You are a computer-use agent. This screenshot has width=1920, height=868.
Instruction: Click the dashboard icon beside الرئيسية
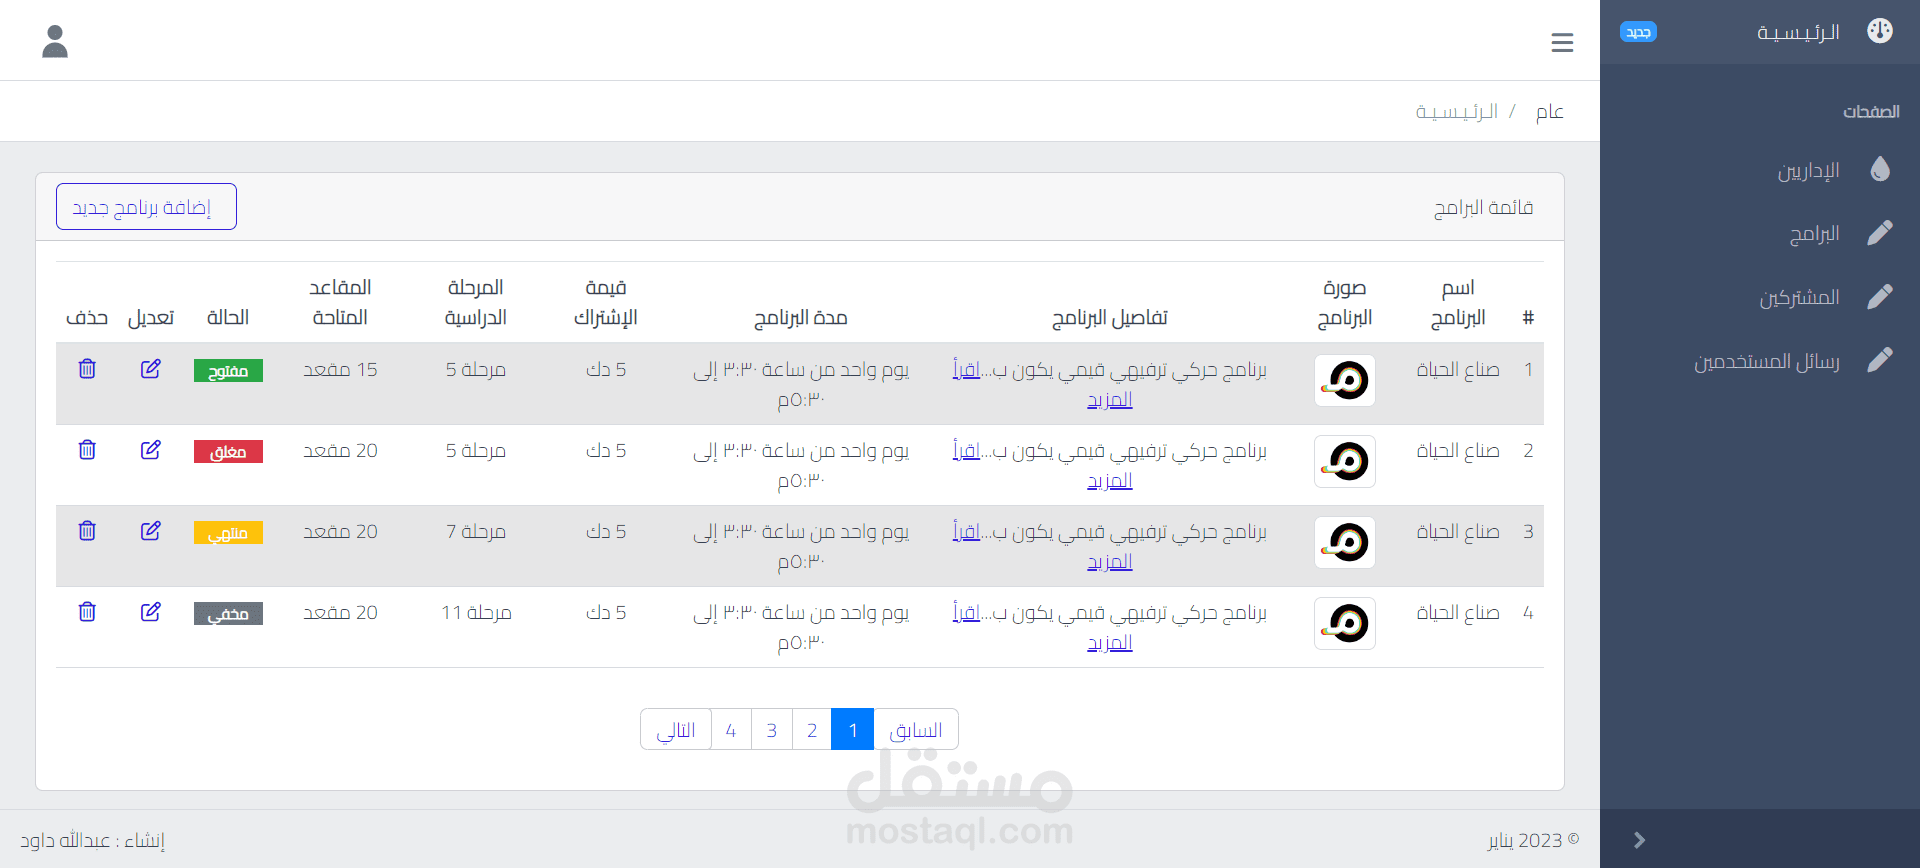click(1880, 31)
